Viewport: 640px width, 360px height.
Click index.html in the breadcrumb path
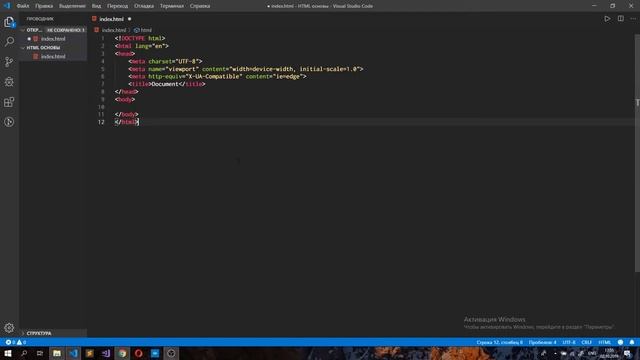coord(114,30)
